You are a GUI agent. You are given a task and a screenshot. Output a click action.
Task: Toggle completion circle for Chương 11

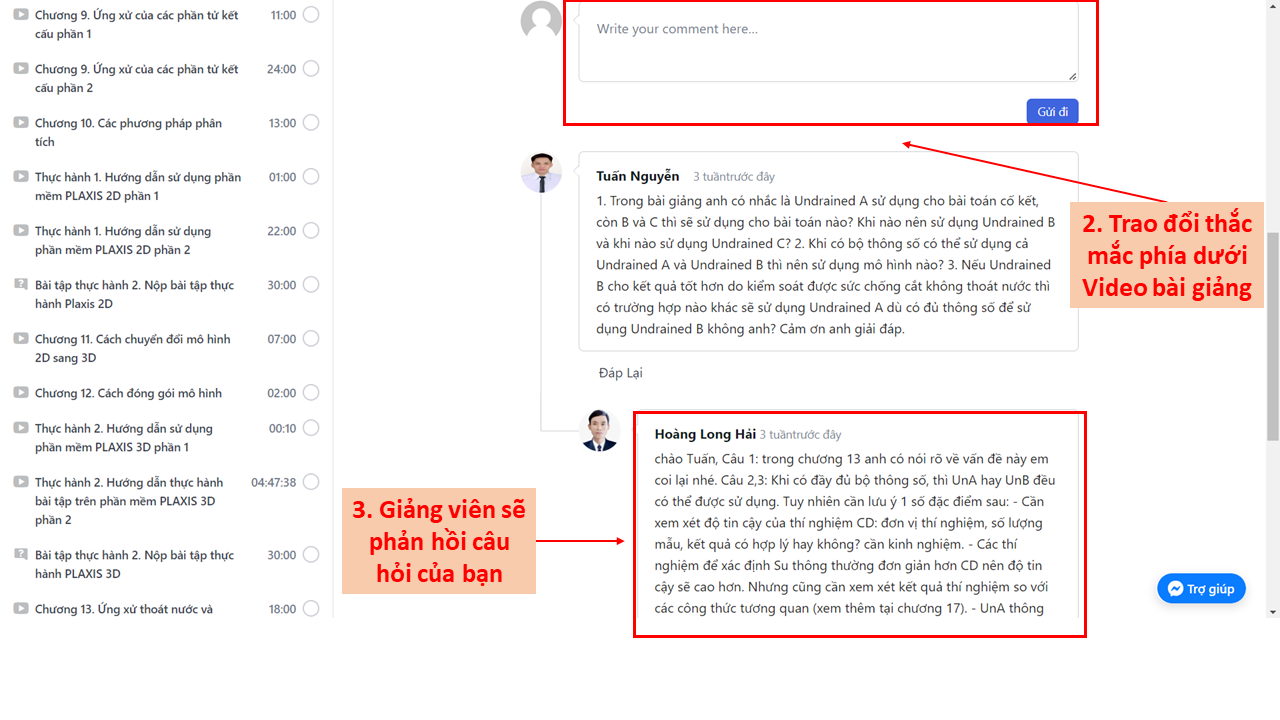311,339
